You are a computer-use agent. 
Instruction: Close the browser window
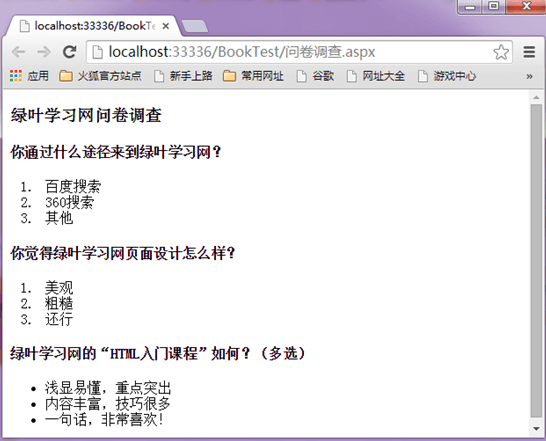tap(526, 6)
